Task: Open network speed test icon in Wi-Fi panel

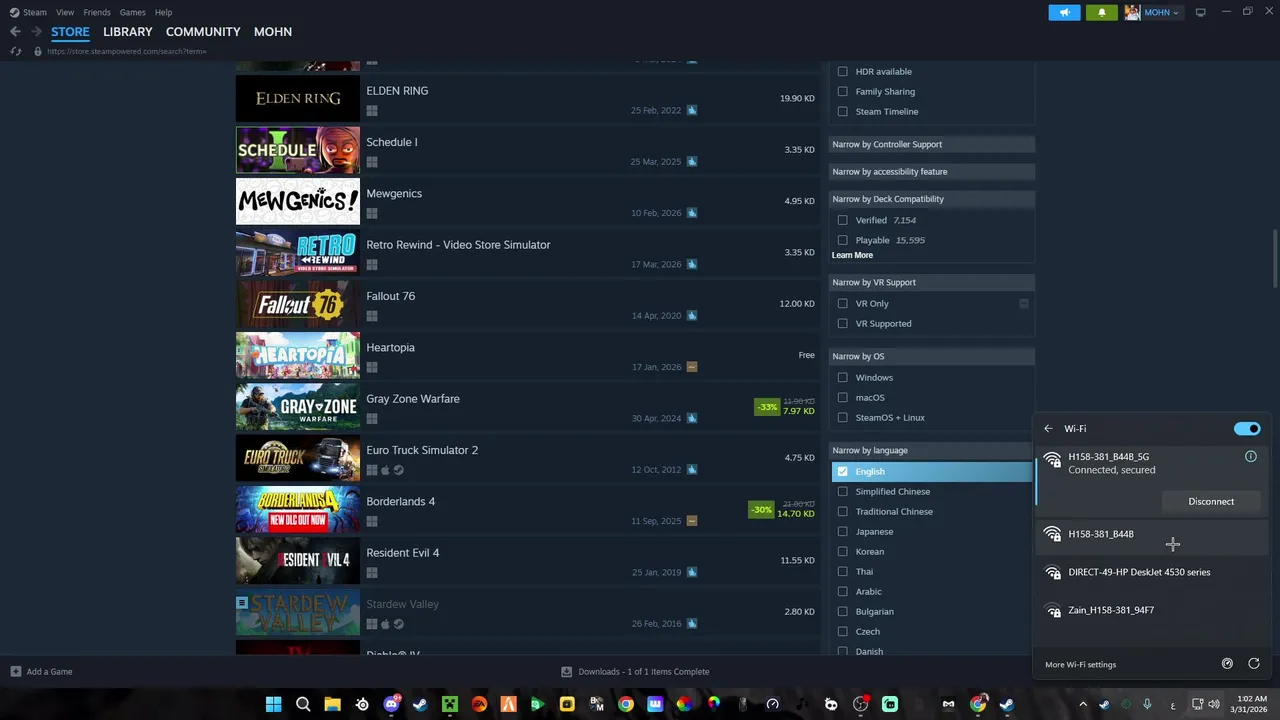Action: click(x=1228, y=664)
